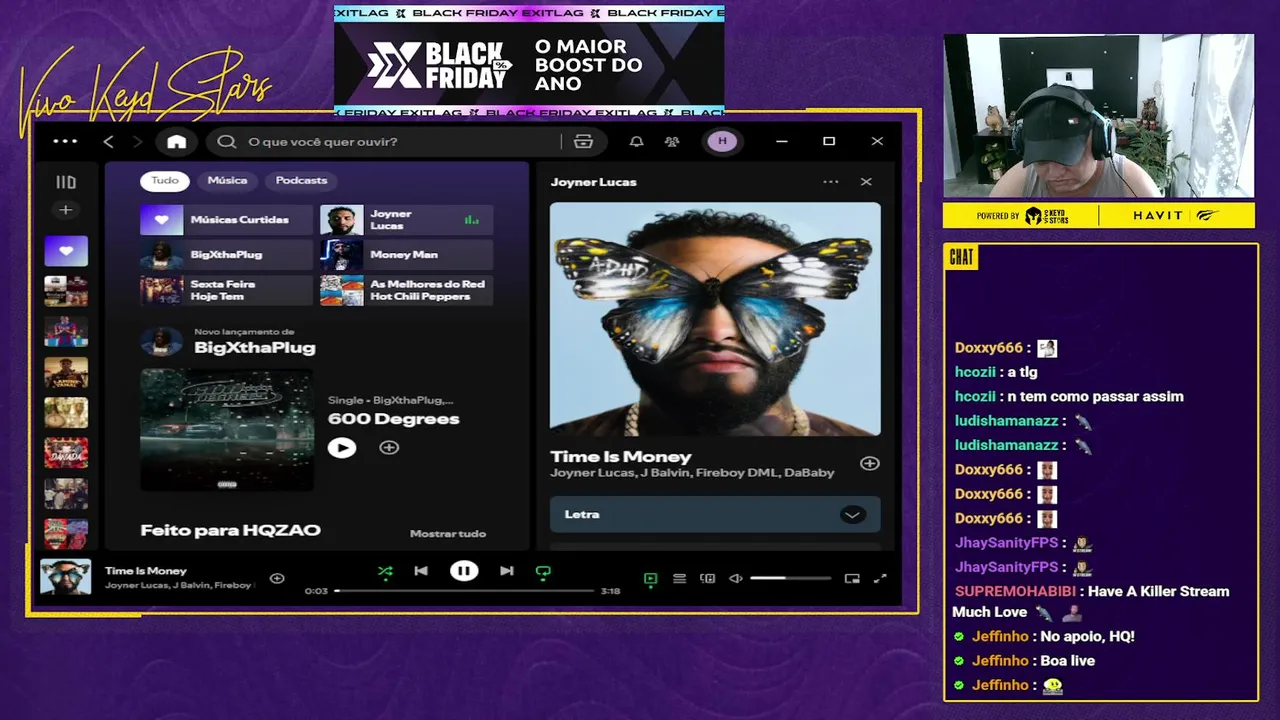
Task: Mute with the speaker icon
Action: [736, 578]
